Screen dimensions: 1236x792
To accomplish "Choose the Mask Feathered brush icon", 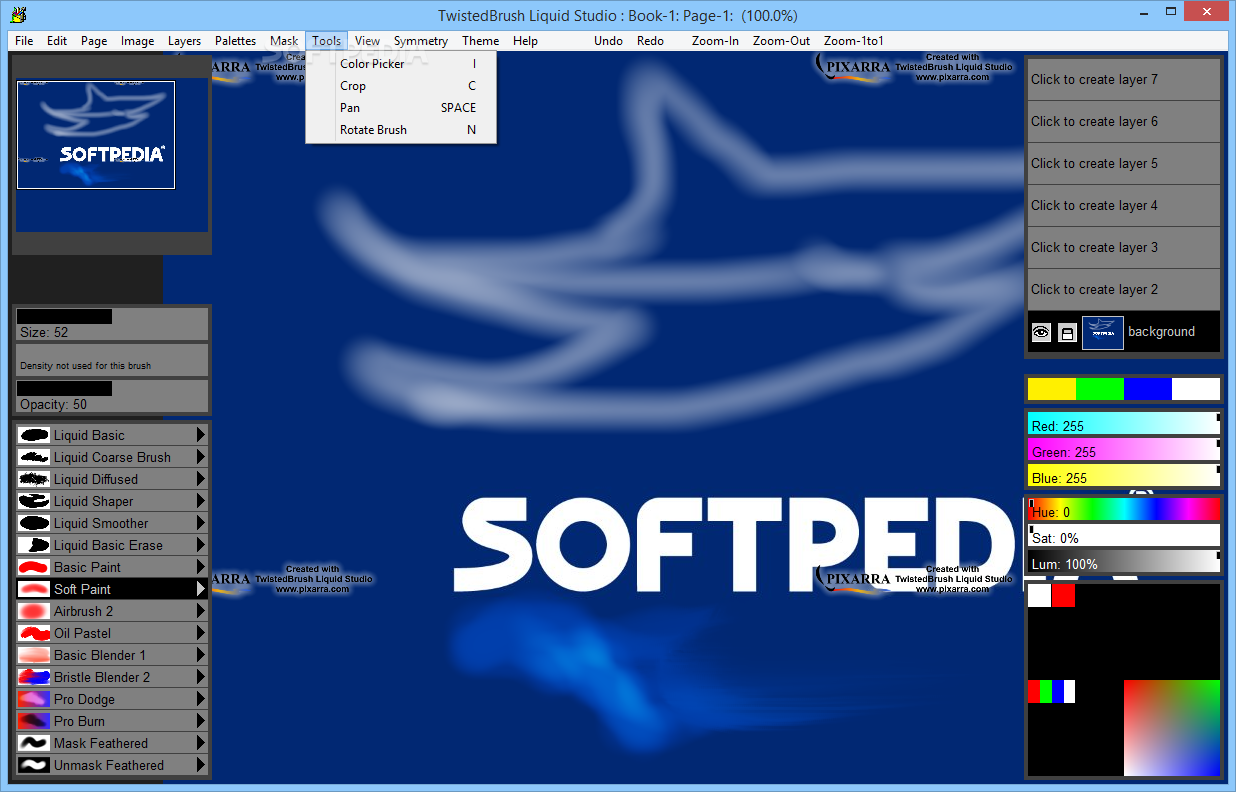I will (34, 743).
